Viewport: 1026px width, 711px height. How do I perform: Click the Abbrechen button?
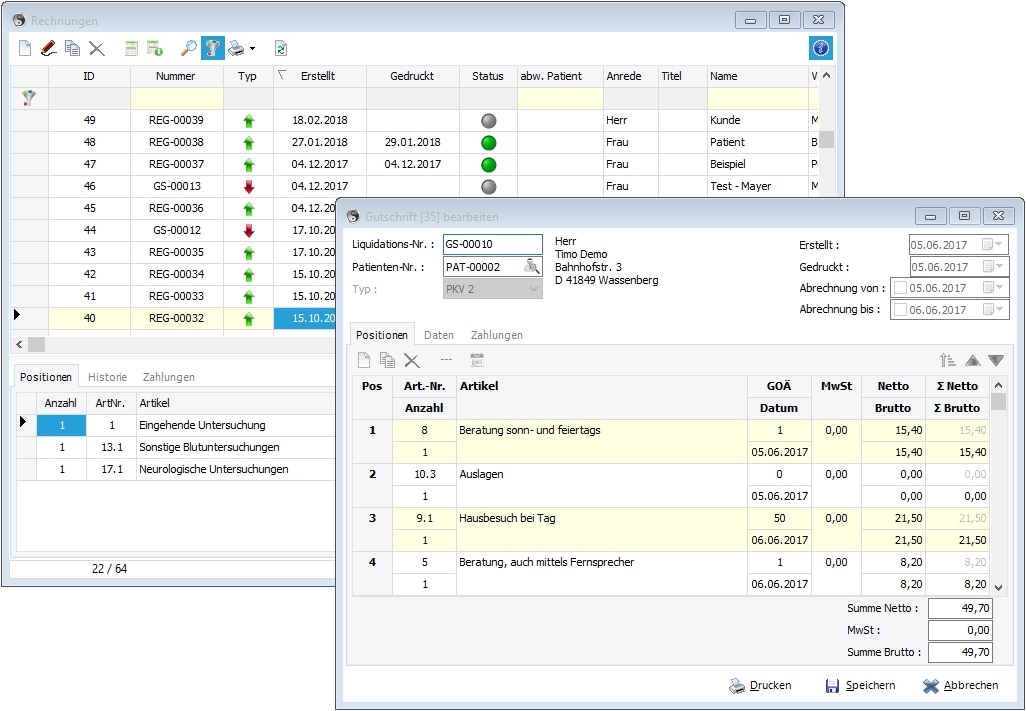[960, 685]
